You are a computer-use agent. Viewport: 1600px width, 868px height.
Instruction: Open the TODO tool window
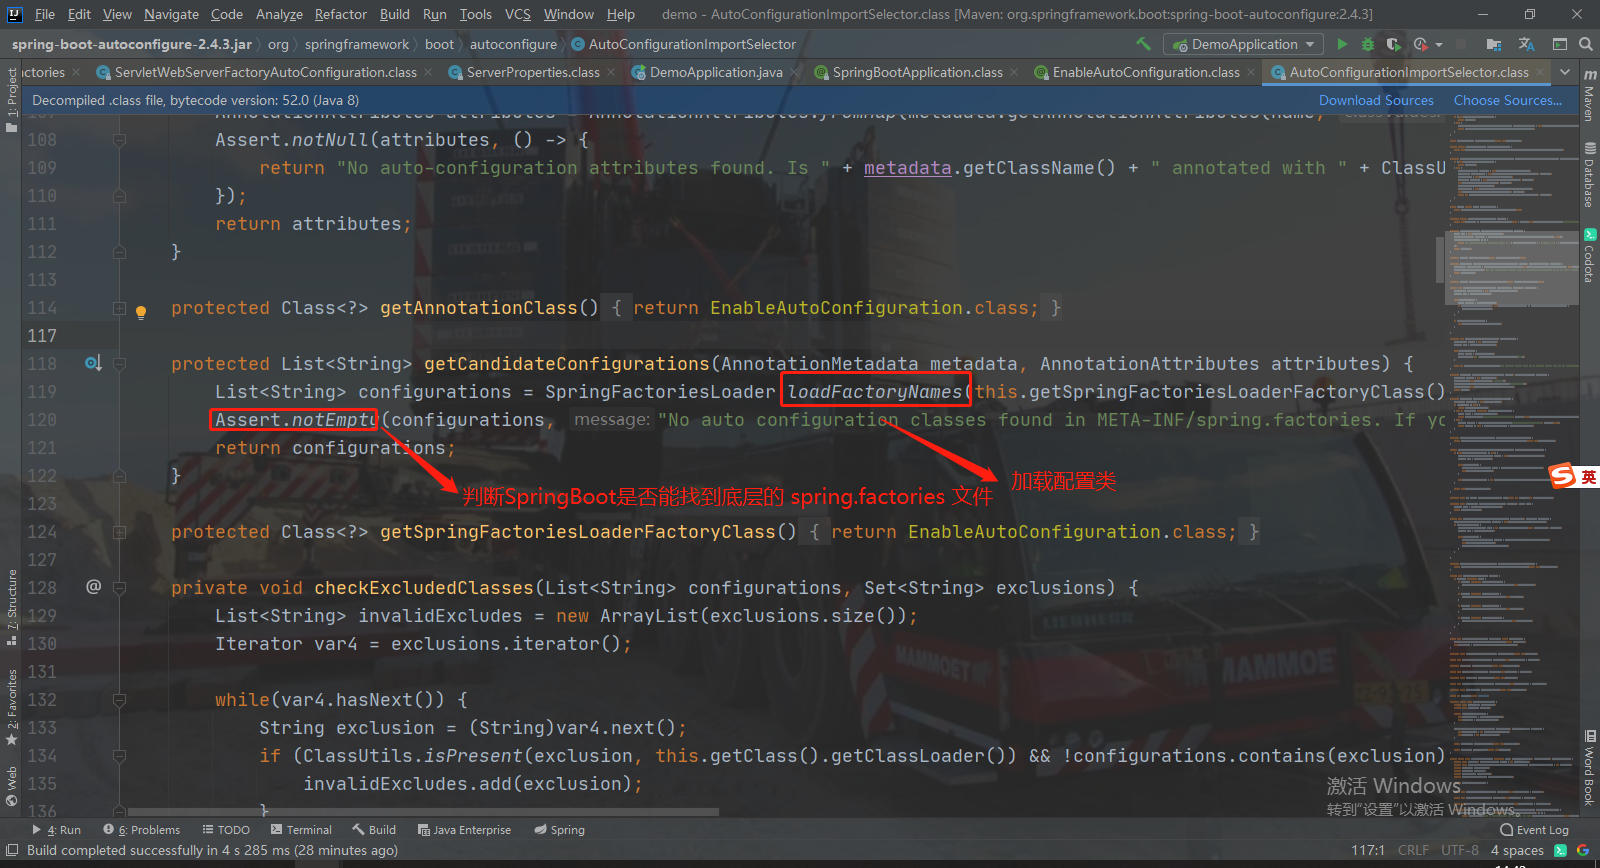226,830
